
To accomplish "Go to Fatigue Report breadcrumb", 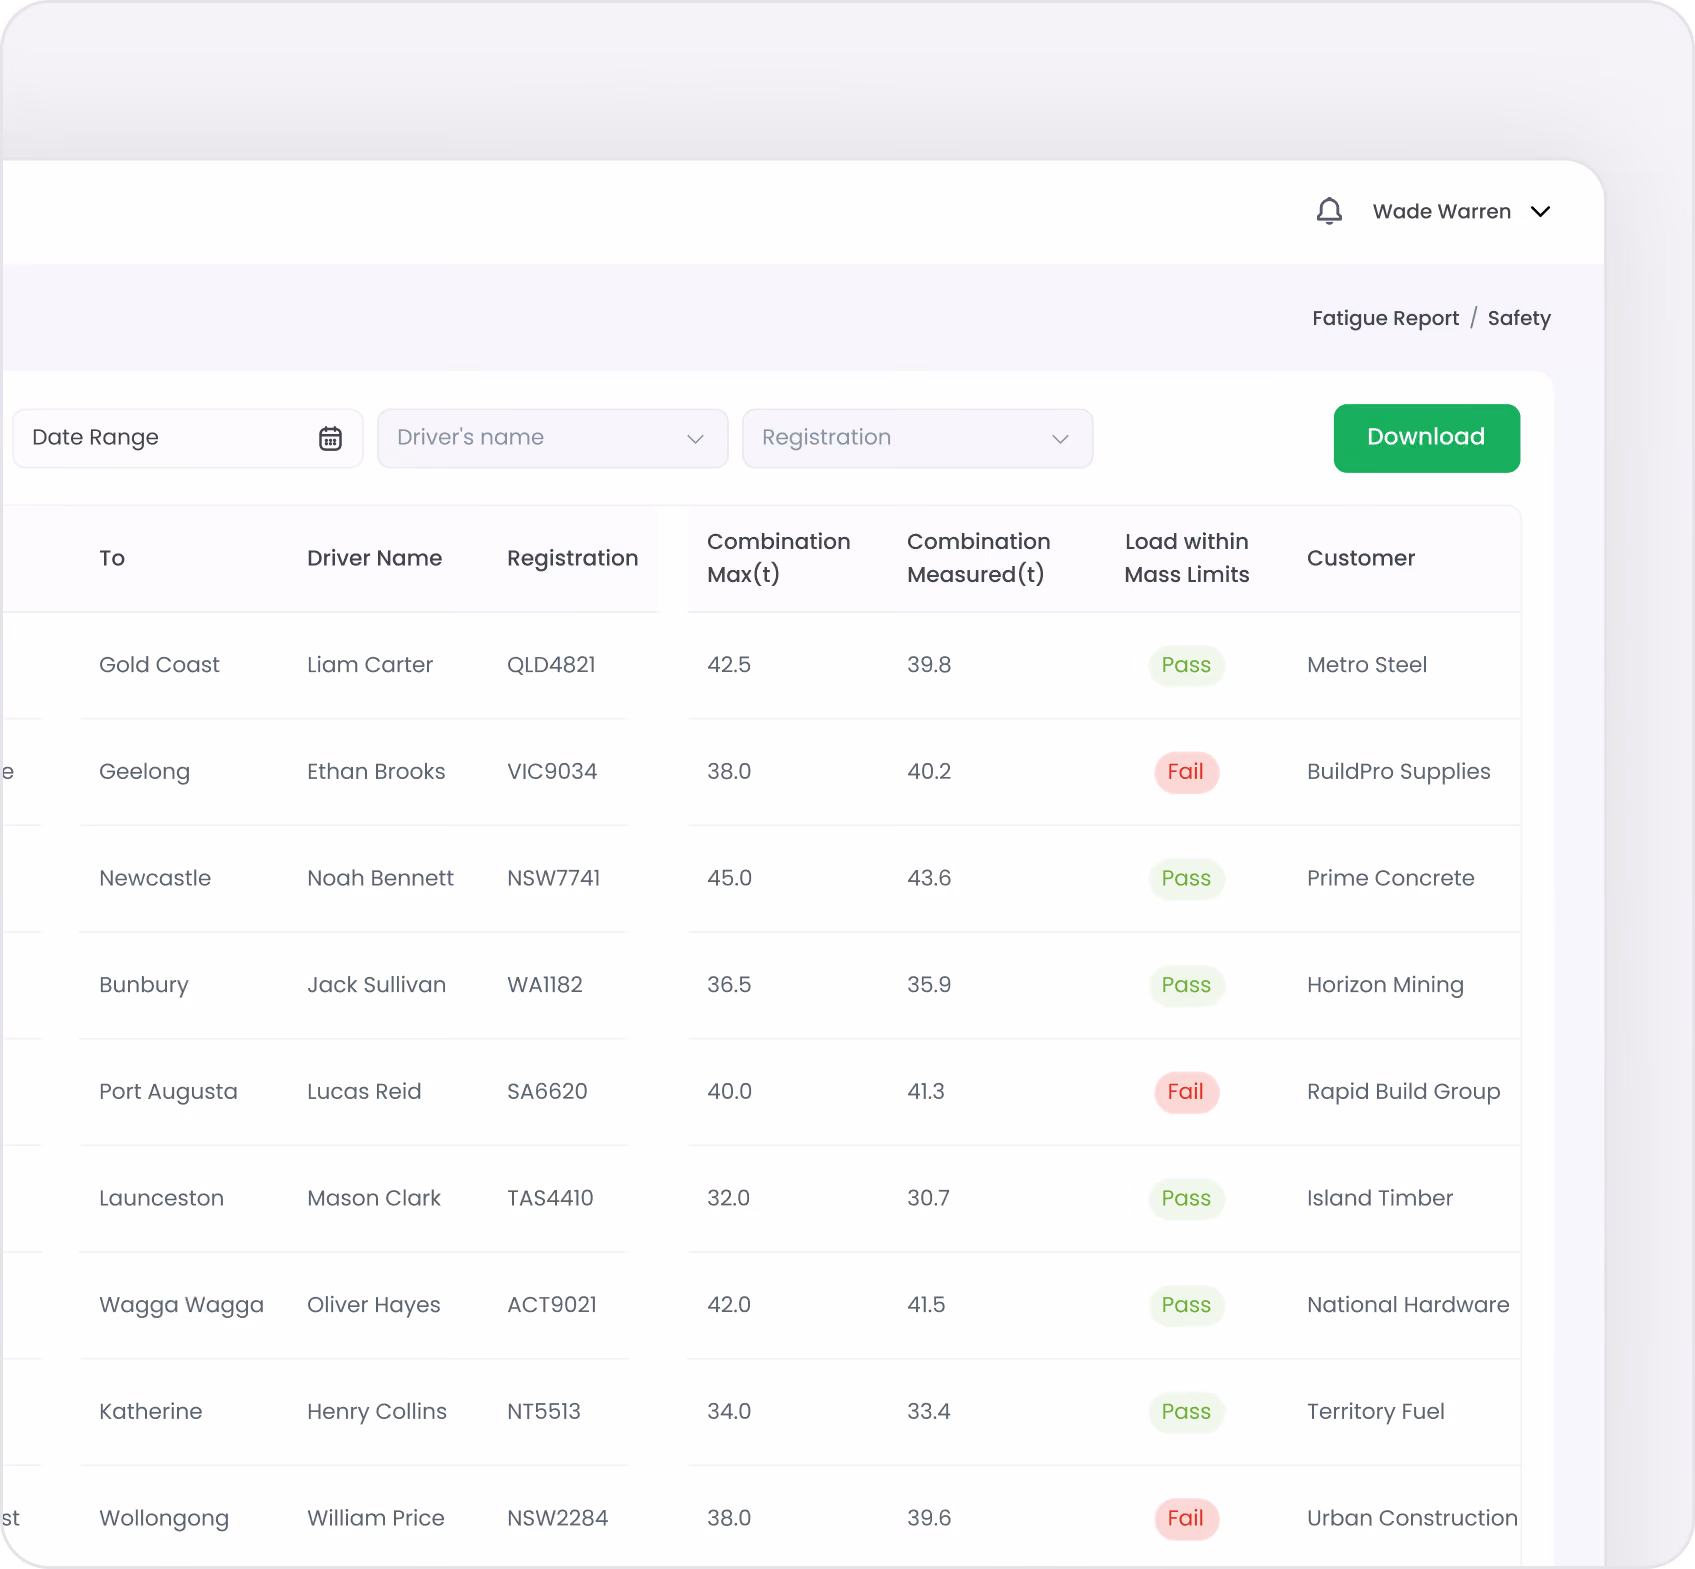I will click(1385, 318).
